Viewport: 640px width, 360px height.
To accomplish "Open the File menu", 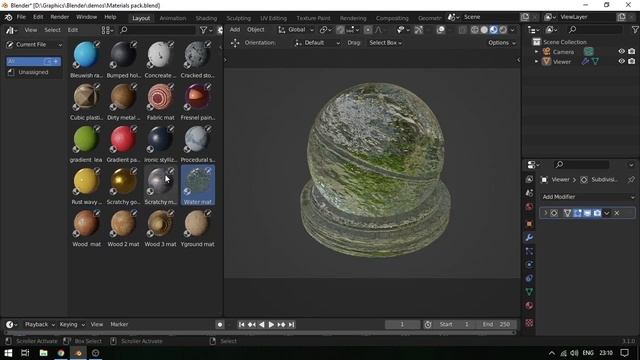I will coord(21,17).
